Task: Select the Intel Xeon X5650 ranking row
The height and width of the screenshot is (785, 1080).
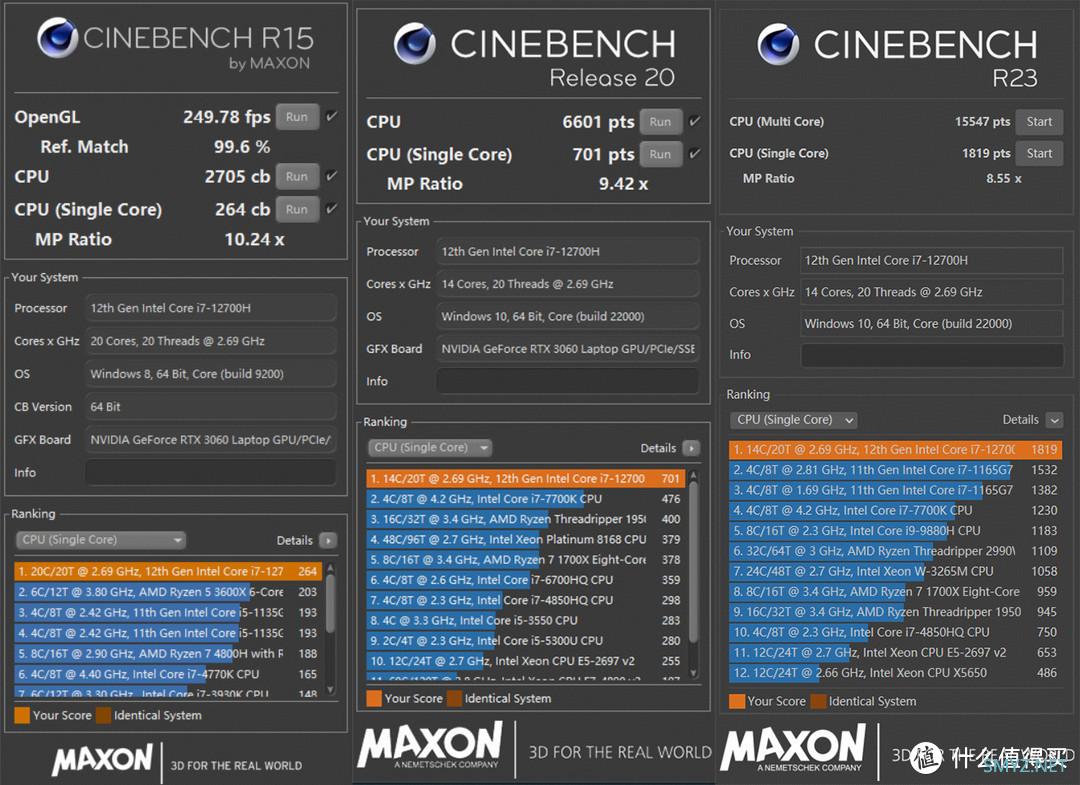Action: point(895,673)
